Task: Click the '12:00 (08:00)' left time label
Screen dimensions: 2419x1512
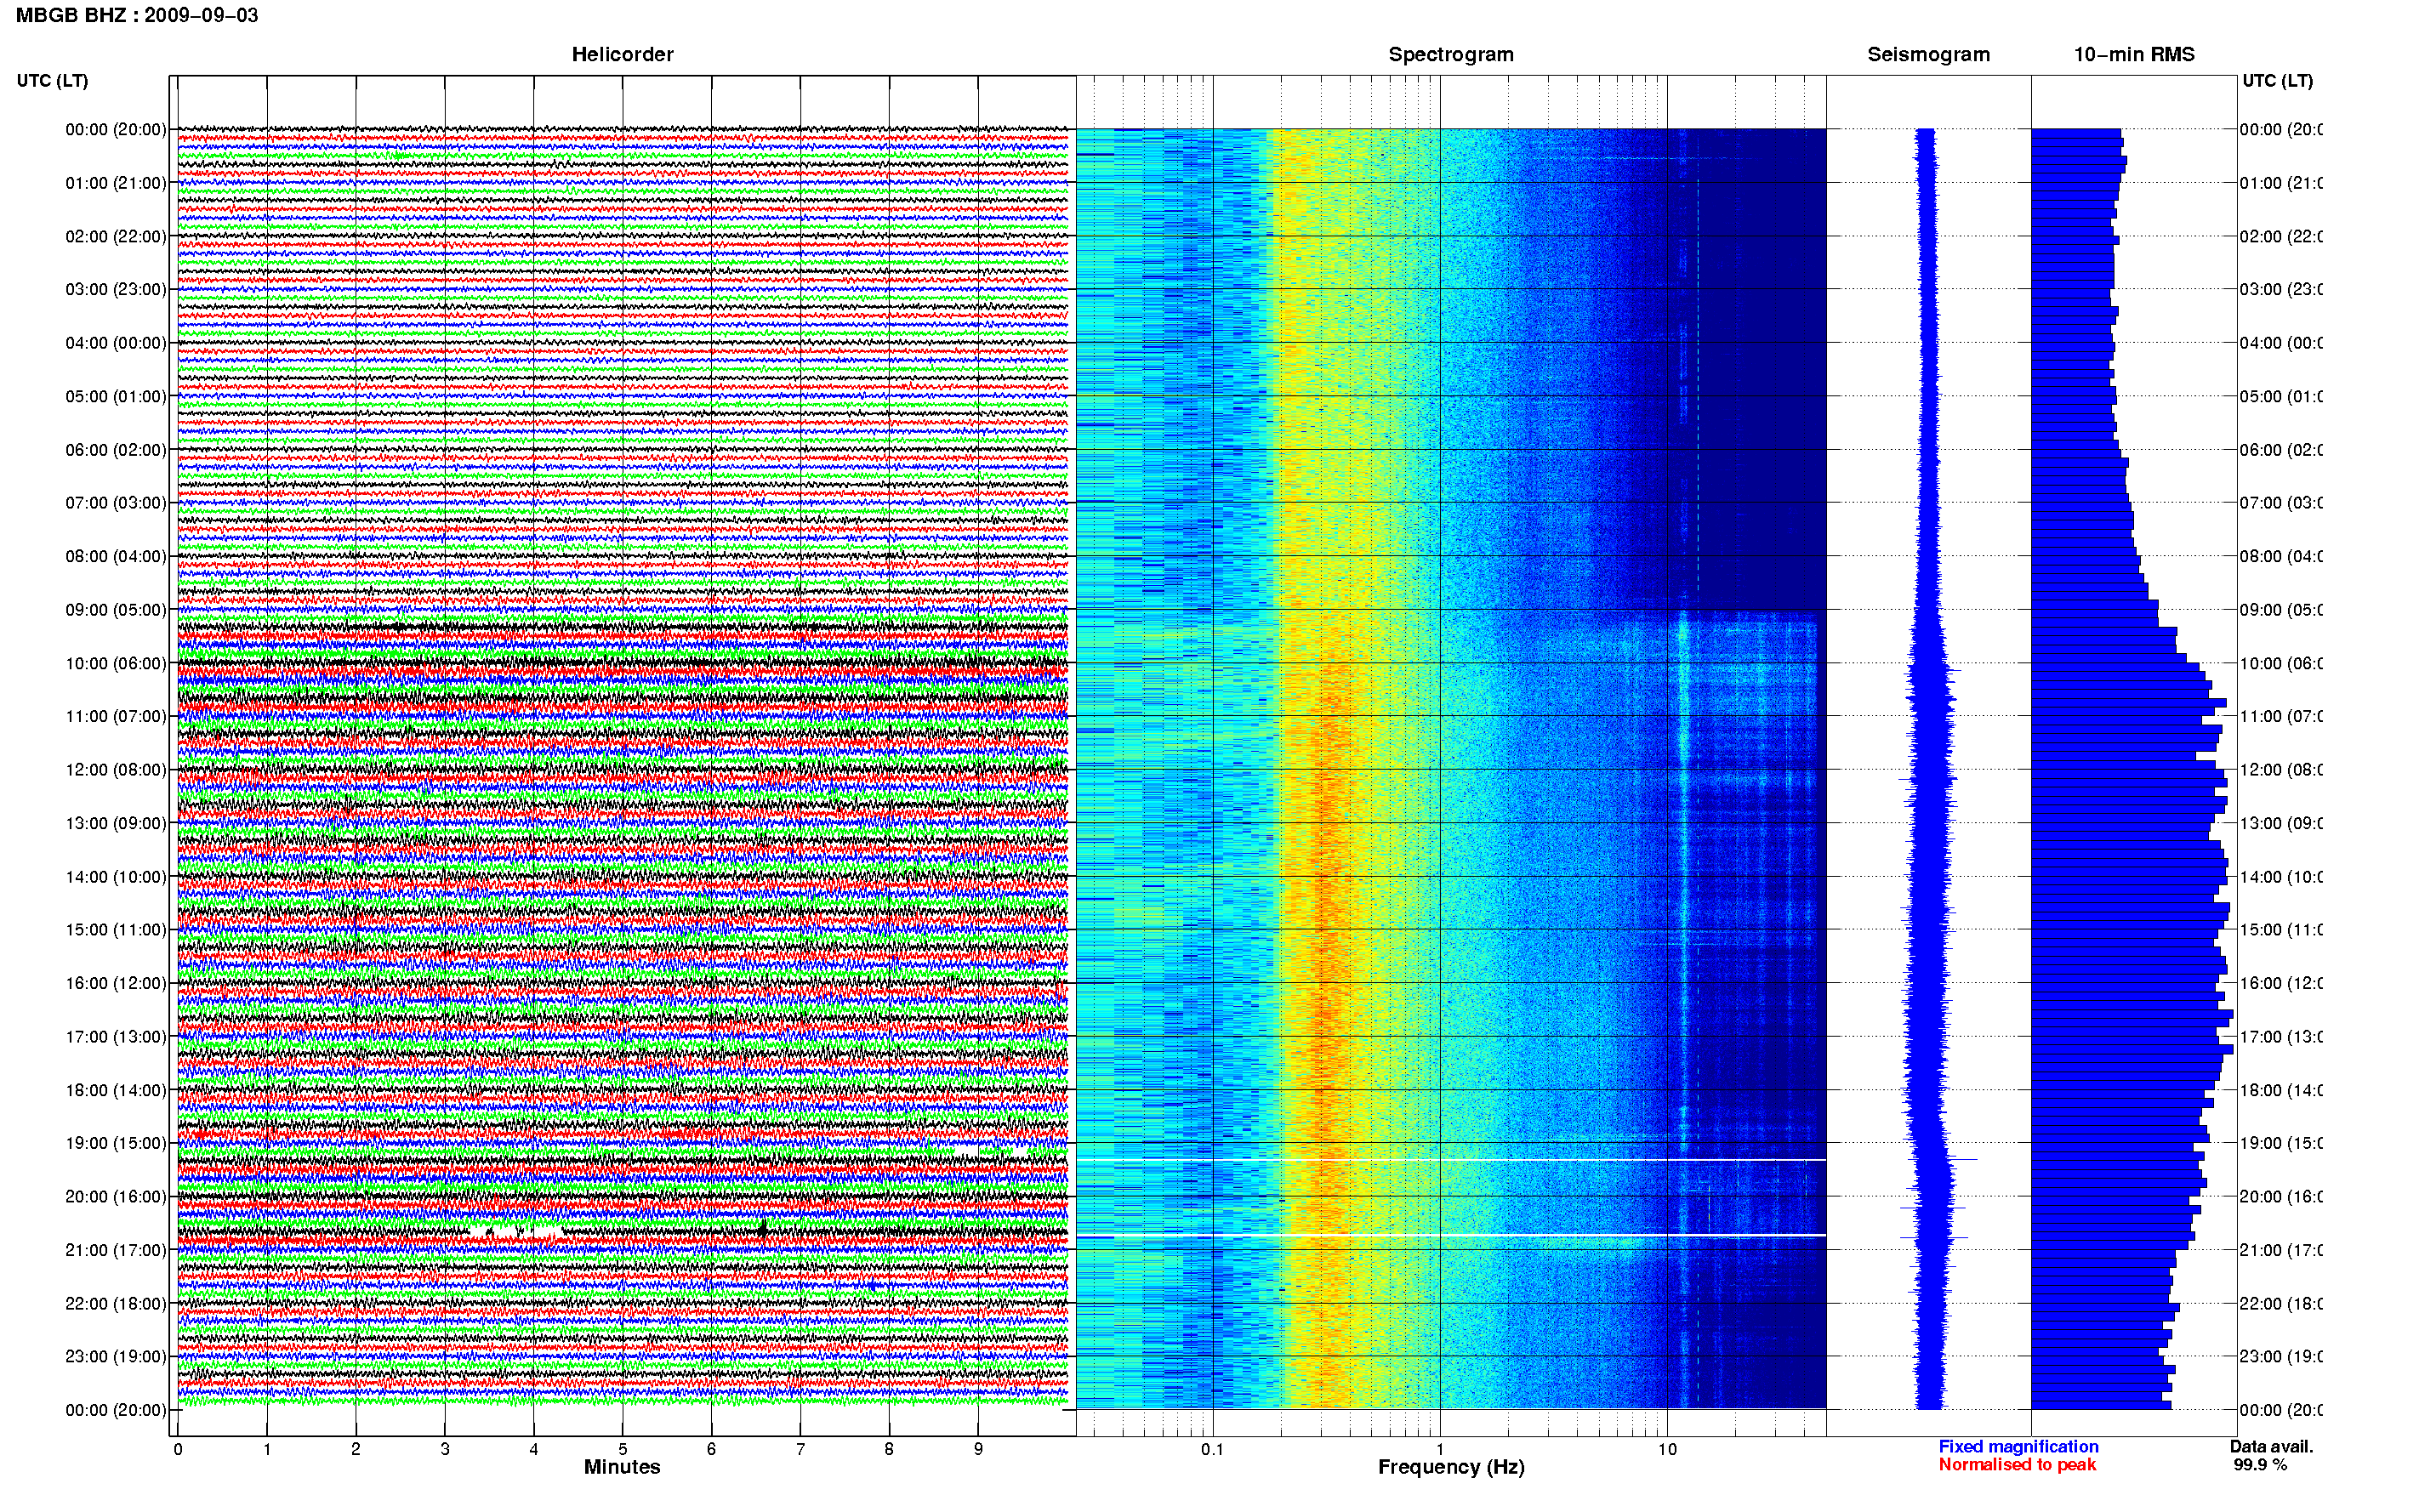Action: [116, 770]
